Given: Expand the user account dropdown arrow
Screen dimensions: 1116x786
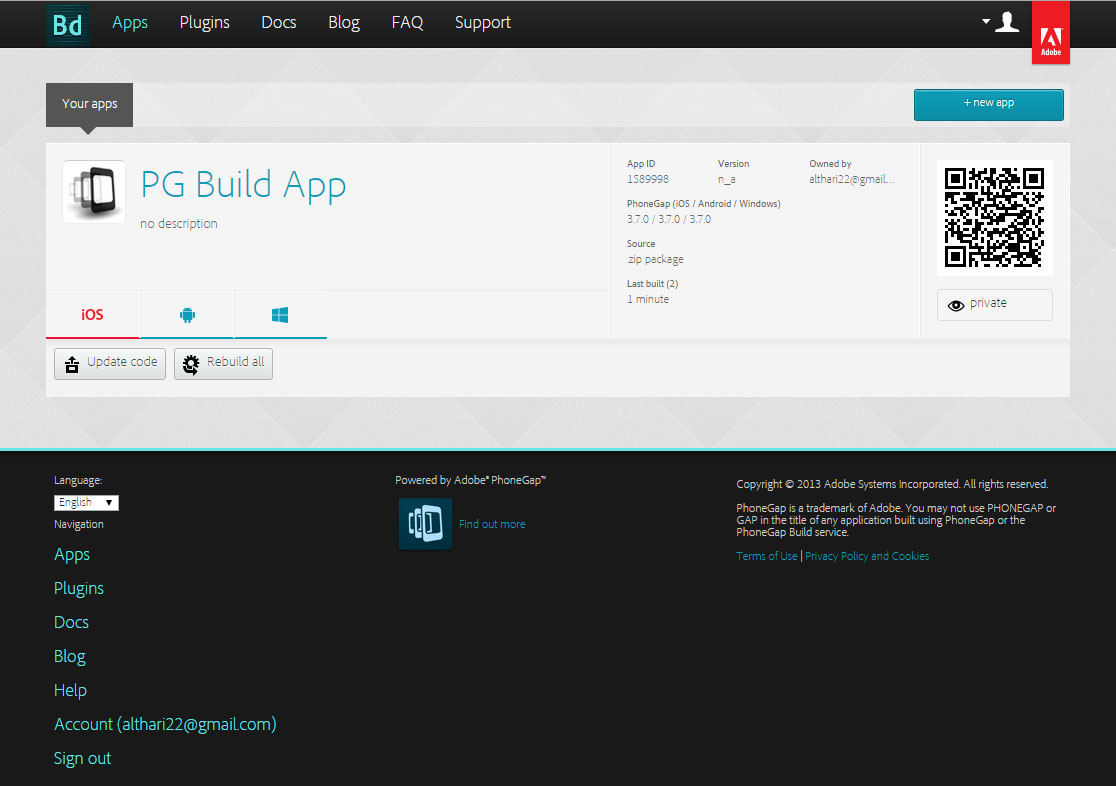Looking at the screenshot, I should 986,21.
